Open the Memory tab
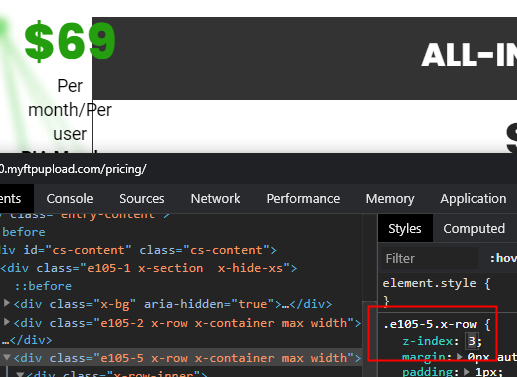 point(390,199)
